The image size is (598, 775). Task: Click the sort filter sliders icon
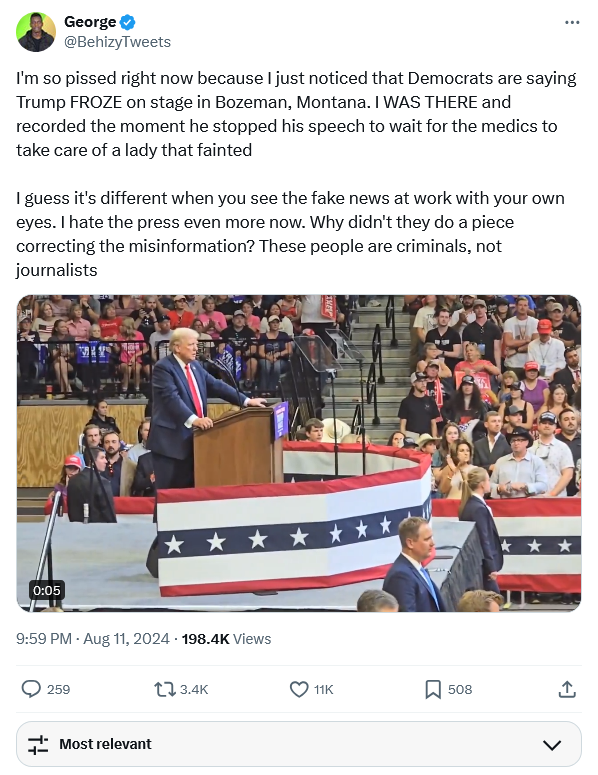pyautogui.click(x=38, y=744)
